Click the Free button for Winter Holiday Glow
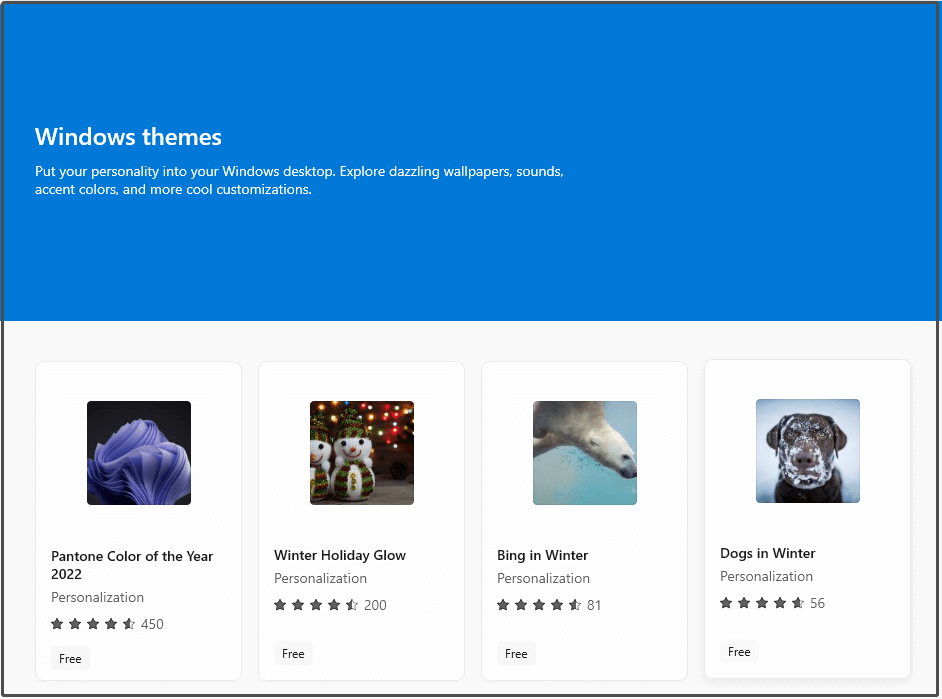Screen dimensions: 942x699 coord(293,654)
